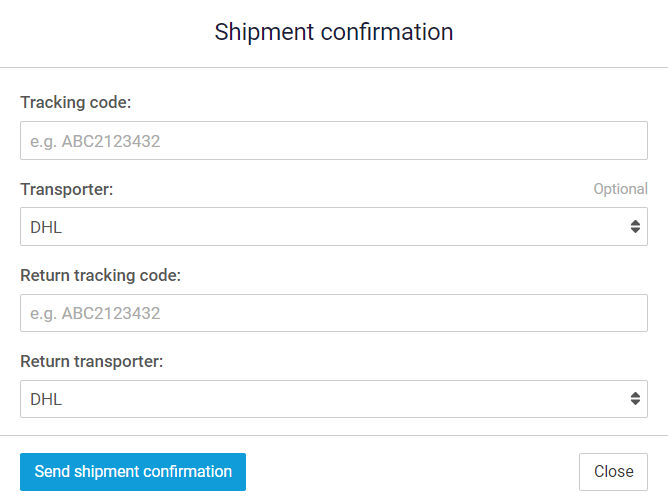The image size is (668, 504).
Task: Focus the Tracking code input field
Action: (333, 141)
